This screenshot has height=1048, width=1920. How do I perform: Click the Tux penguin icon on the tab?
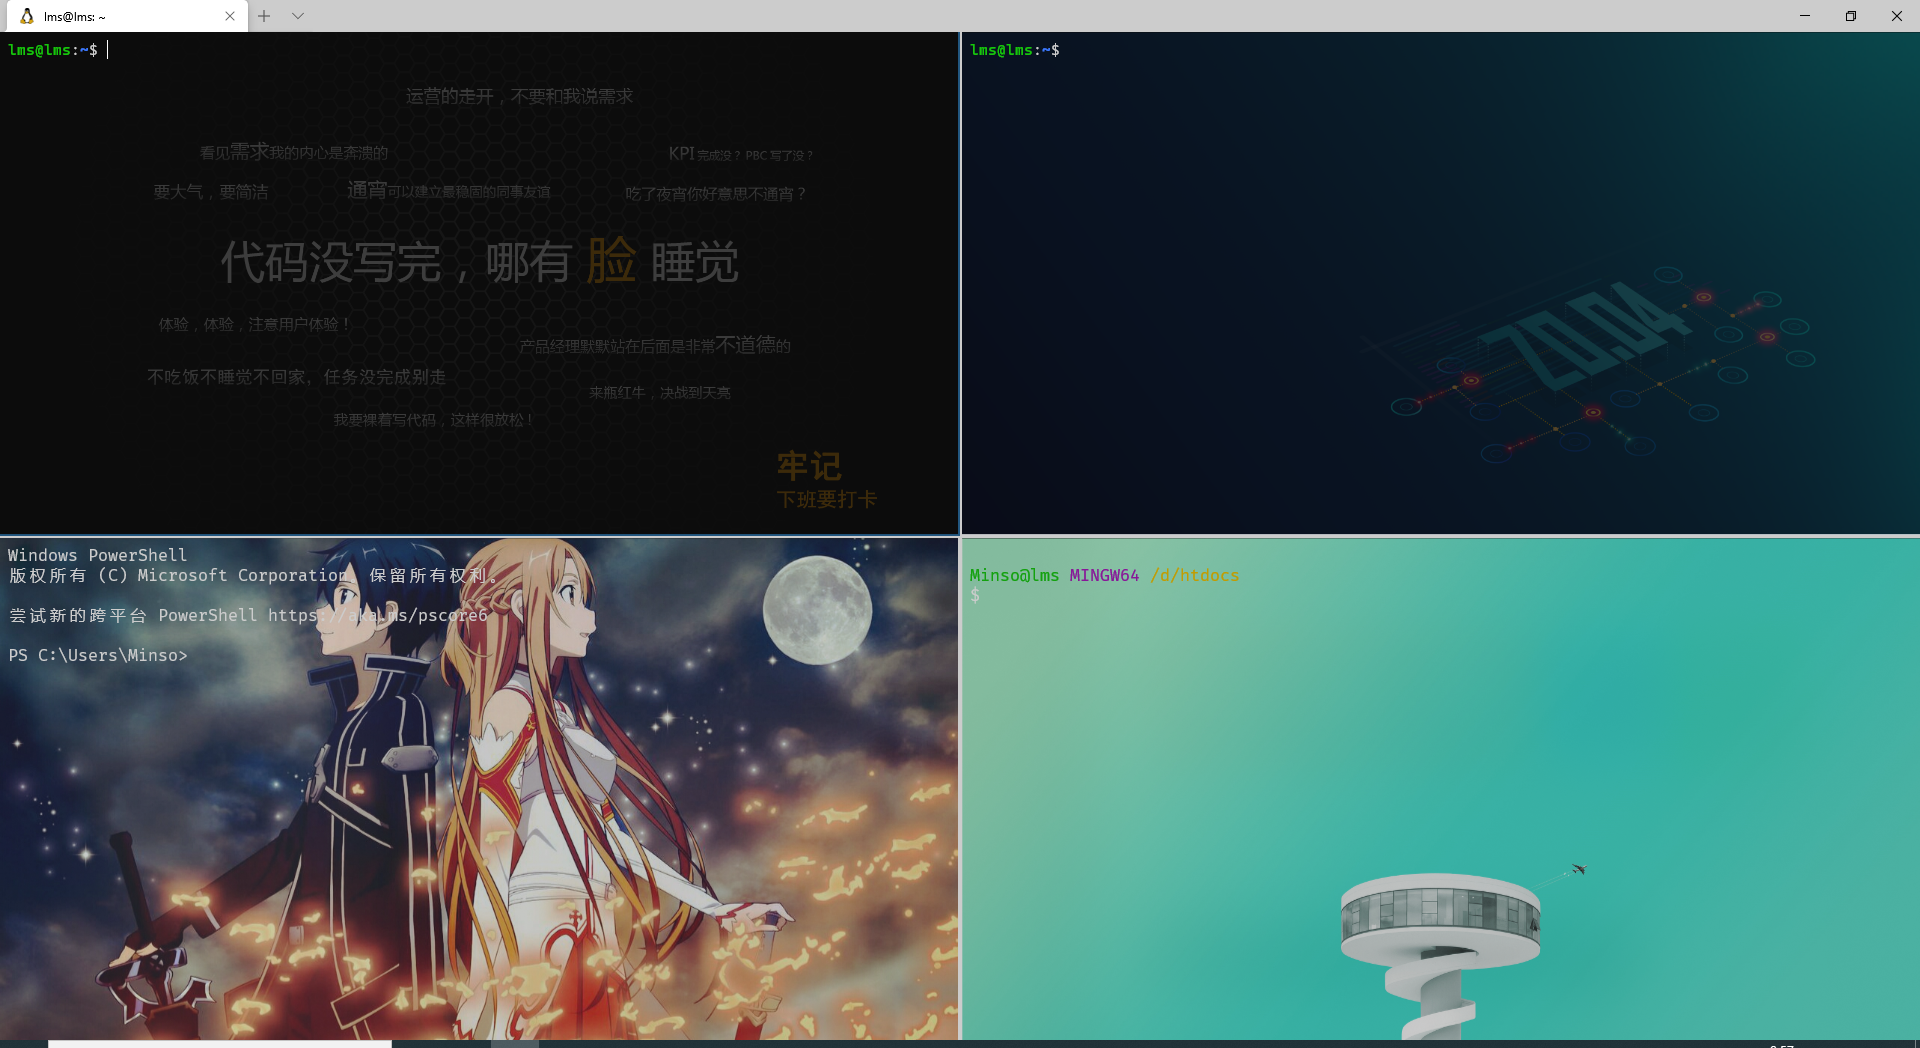pyautogui.click(x=27, y=16)
